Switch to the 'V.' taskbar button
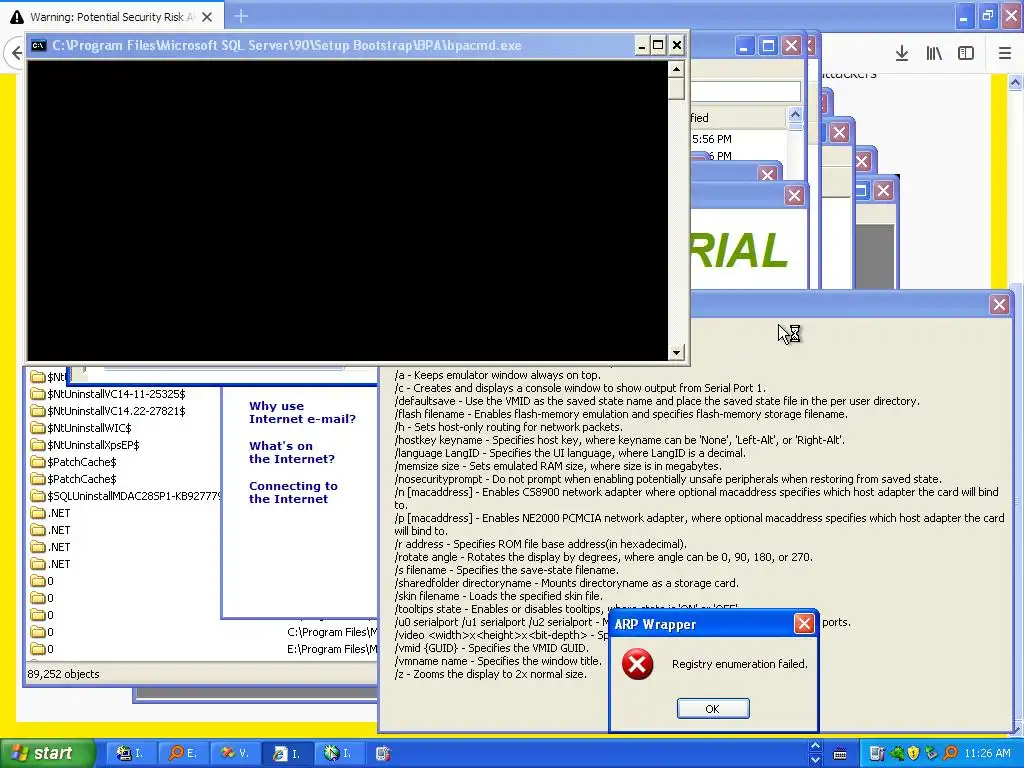 pos(234,753)
